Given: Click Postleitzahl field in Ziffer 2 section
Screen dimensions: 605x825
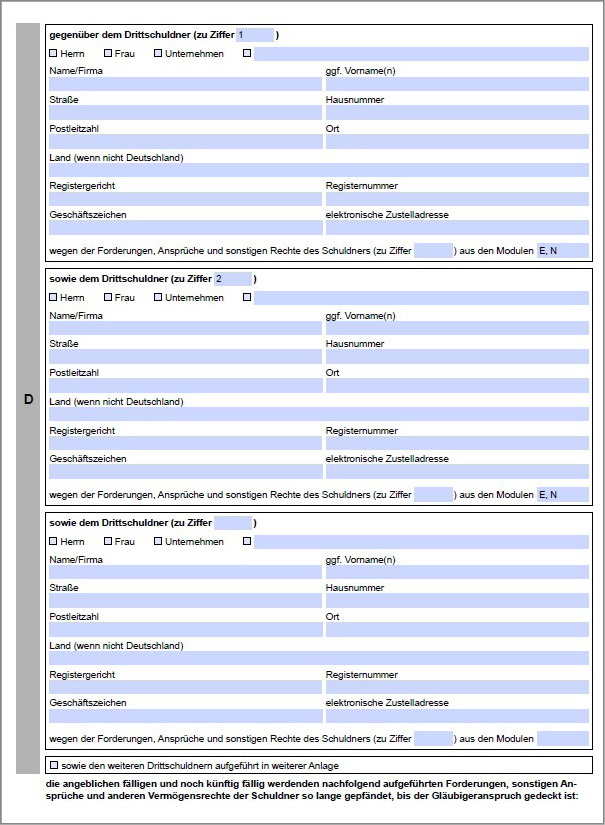Looking at the screenshot, I should (x=185, y=386).
